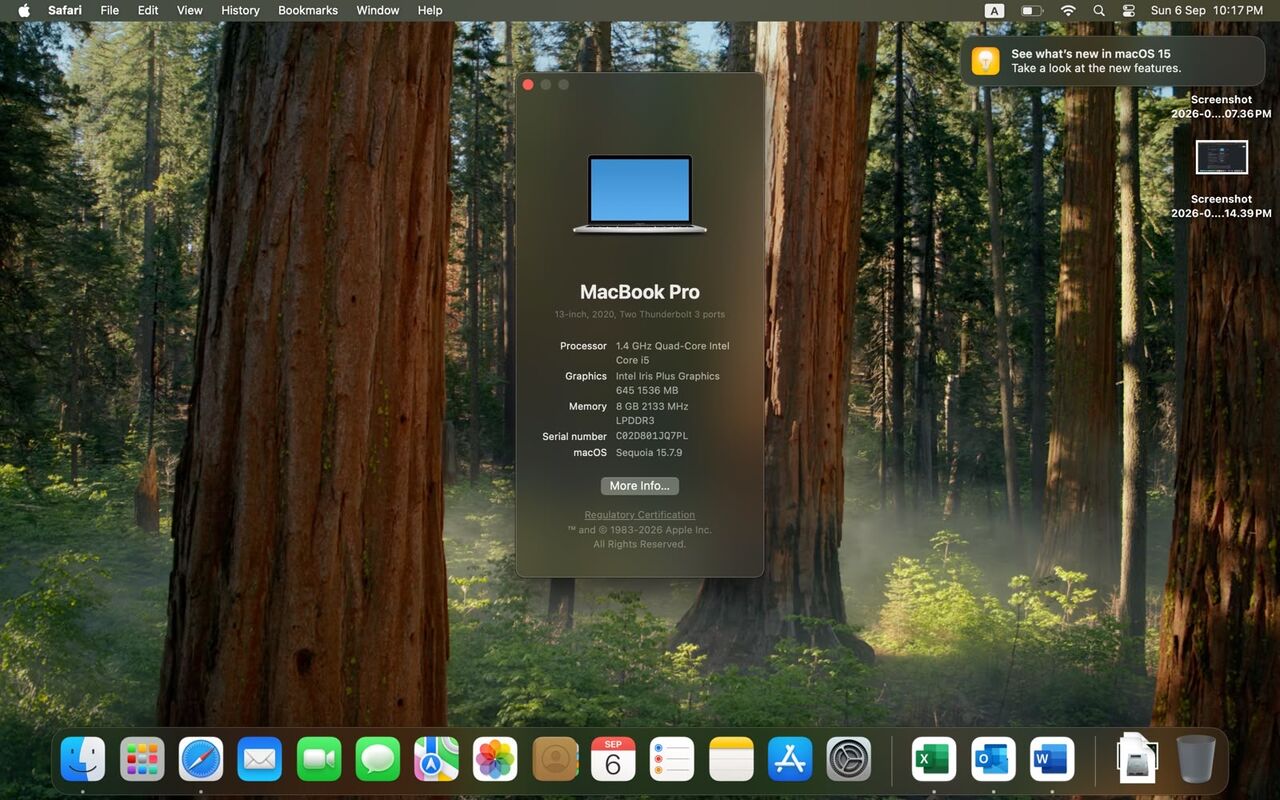Open the View menu
Image resolution: width=1280 pixels, height=800 pixels.
(190, 10)
